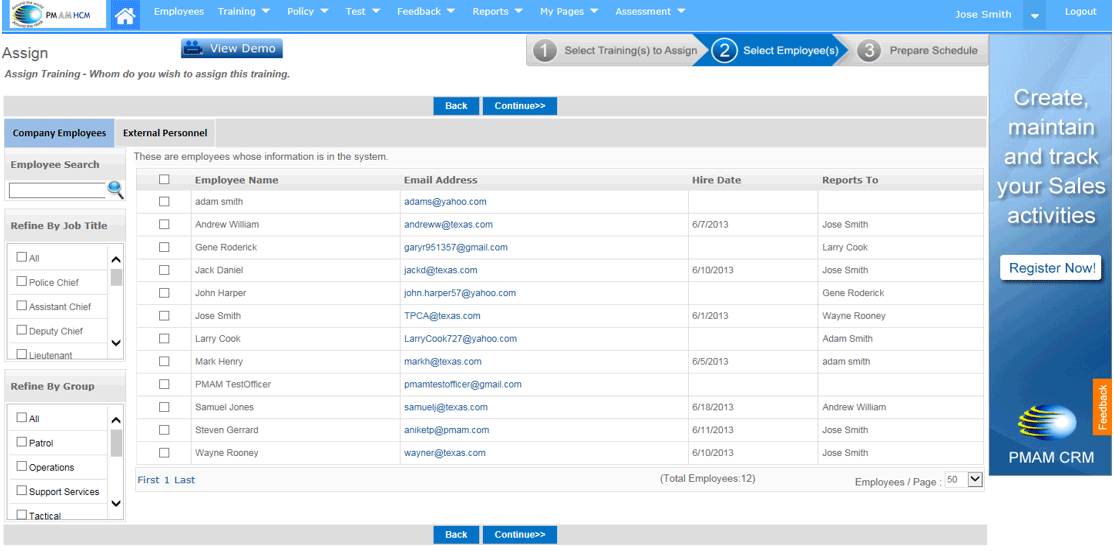Click the employee search magnifier icon
This screenshot has height=557, width=1114.
tap(115, 190)
